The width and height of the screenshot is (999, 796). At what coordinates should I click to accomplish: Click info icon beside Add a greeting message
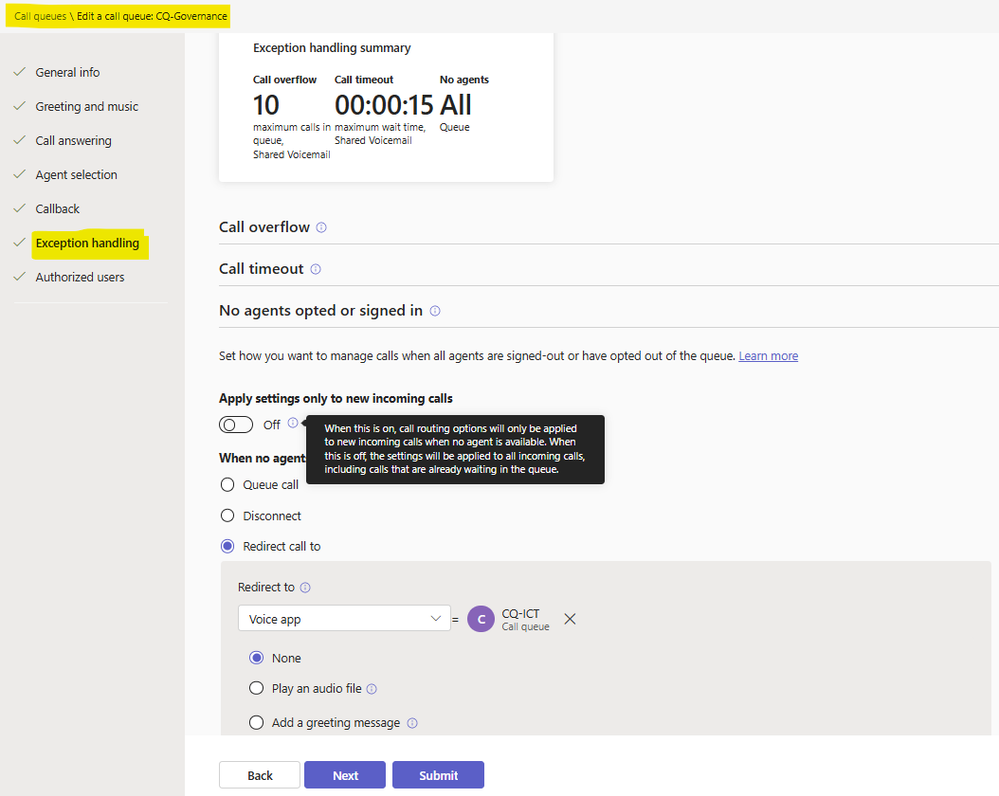coord(412,723)
